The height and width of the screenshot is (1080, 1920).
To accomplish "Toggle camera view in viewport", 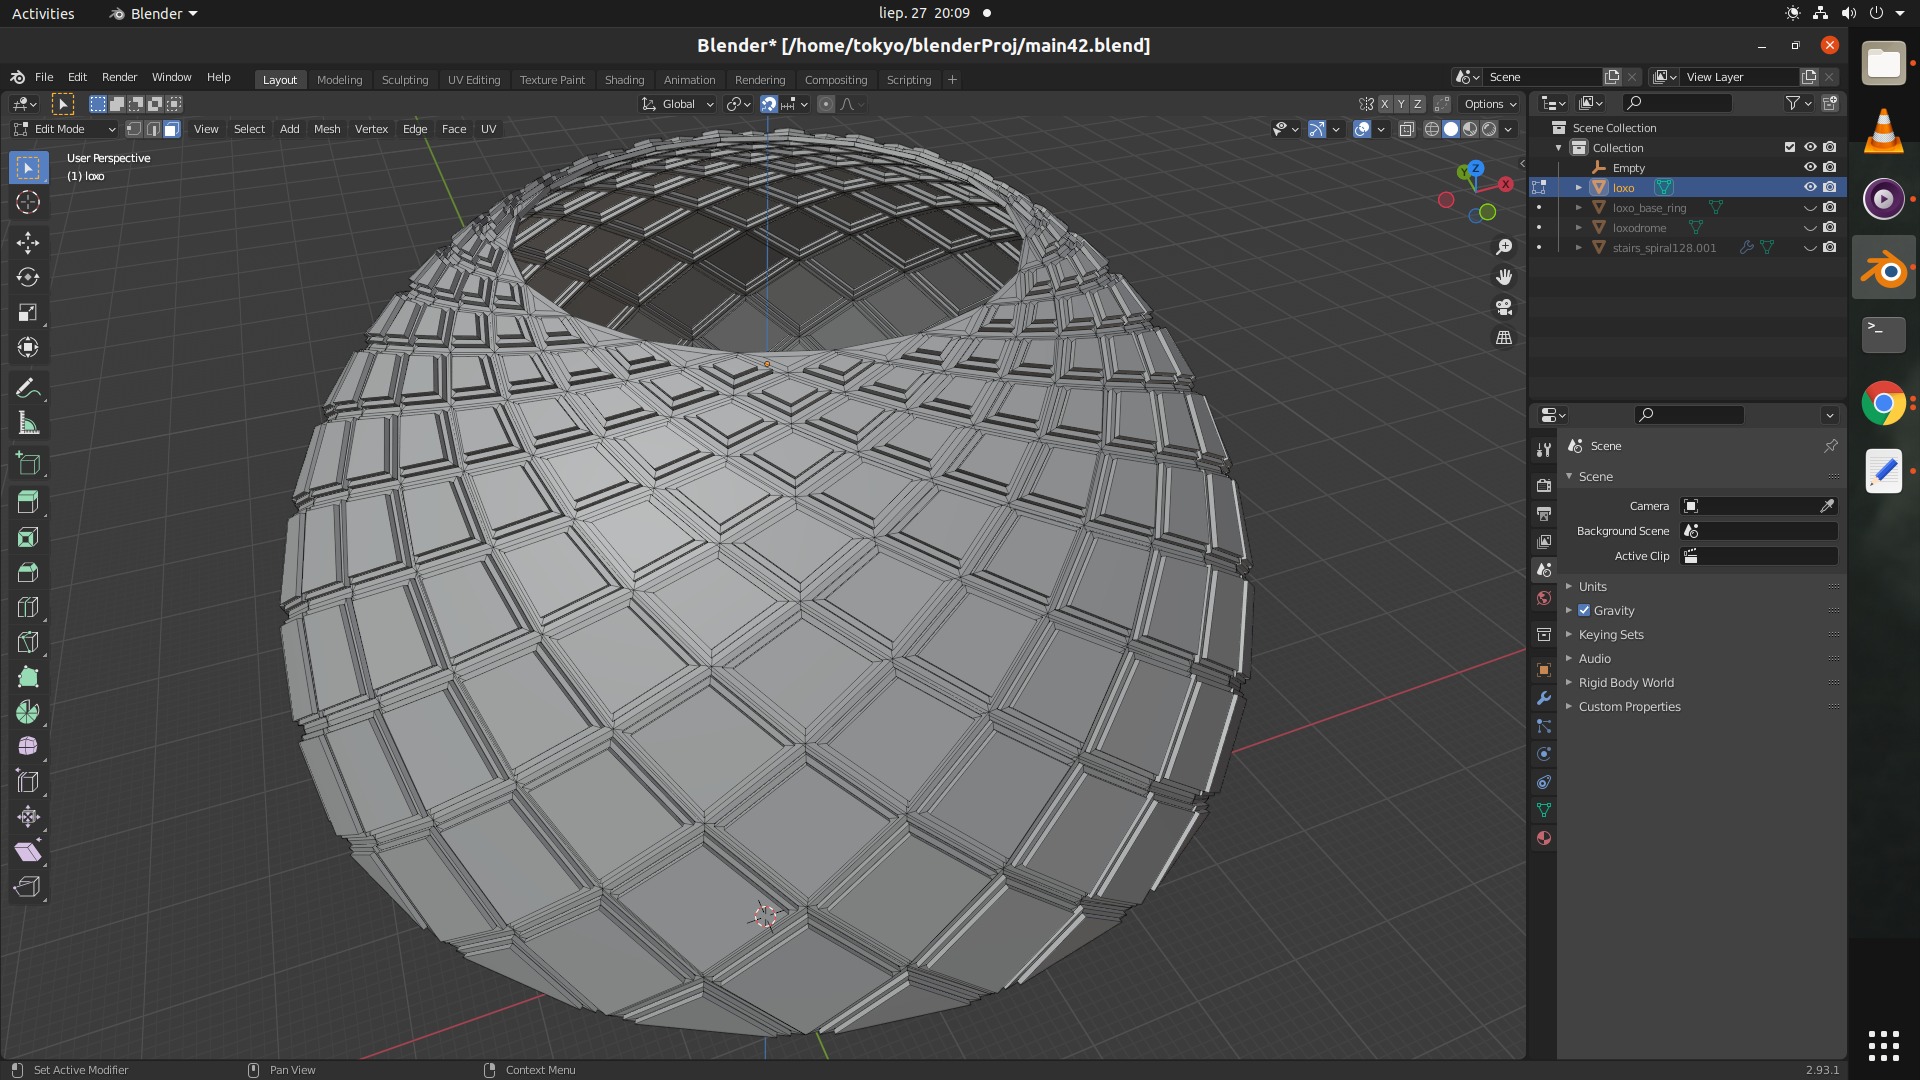I will point(1504,307).
